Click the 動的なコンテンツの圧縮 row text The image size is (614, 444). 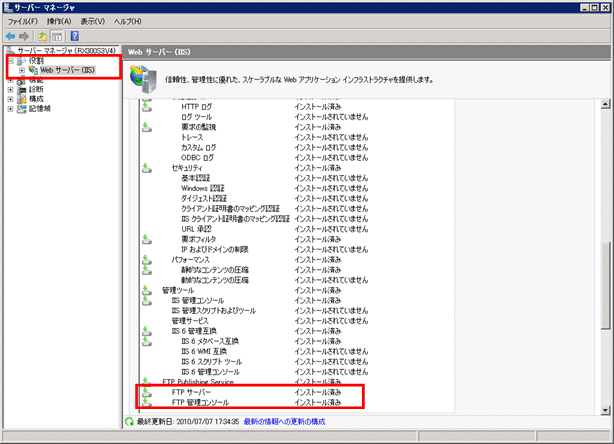(x=215, y=280)
